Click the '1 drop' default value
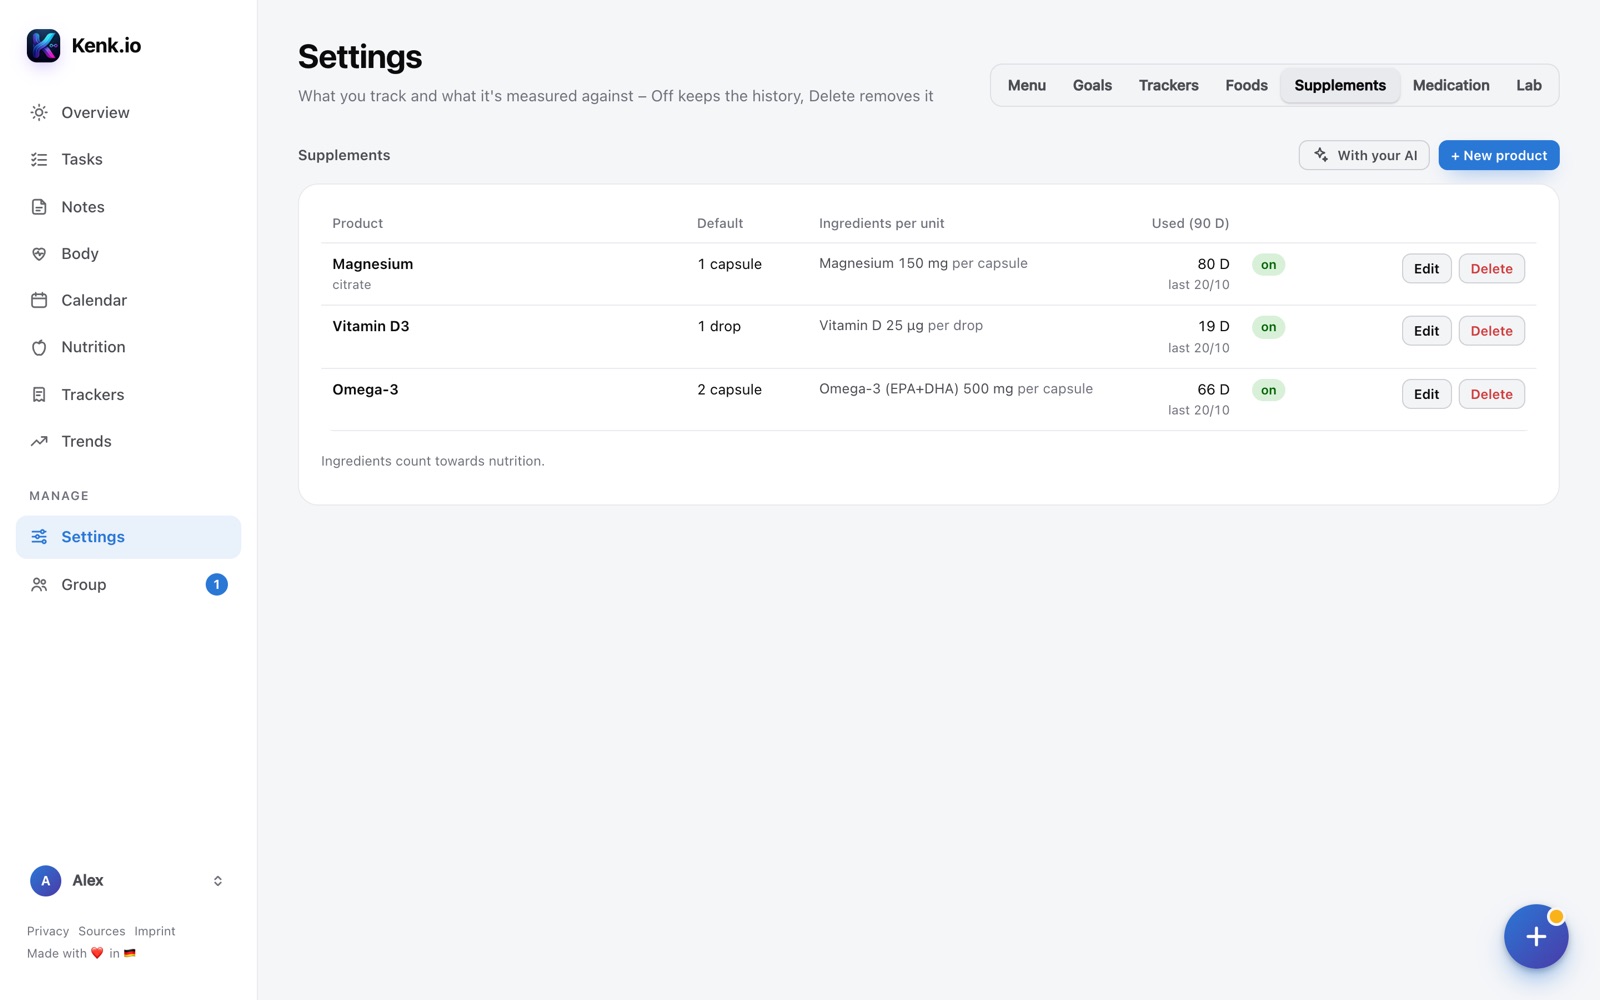Image resolution: width=1600 pixels, height=1000 pixels. [719, 327]
